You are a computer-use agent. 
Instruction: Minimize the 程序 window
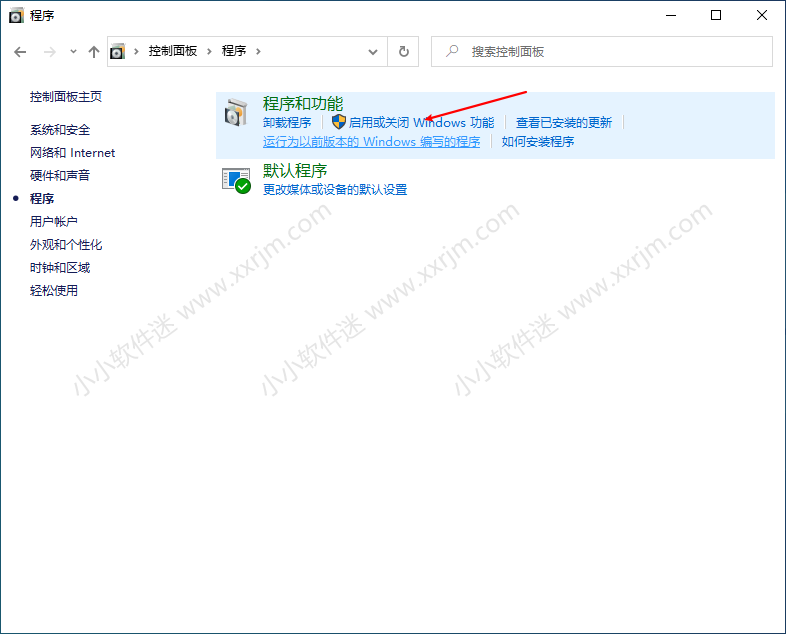(671, 16)
